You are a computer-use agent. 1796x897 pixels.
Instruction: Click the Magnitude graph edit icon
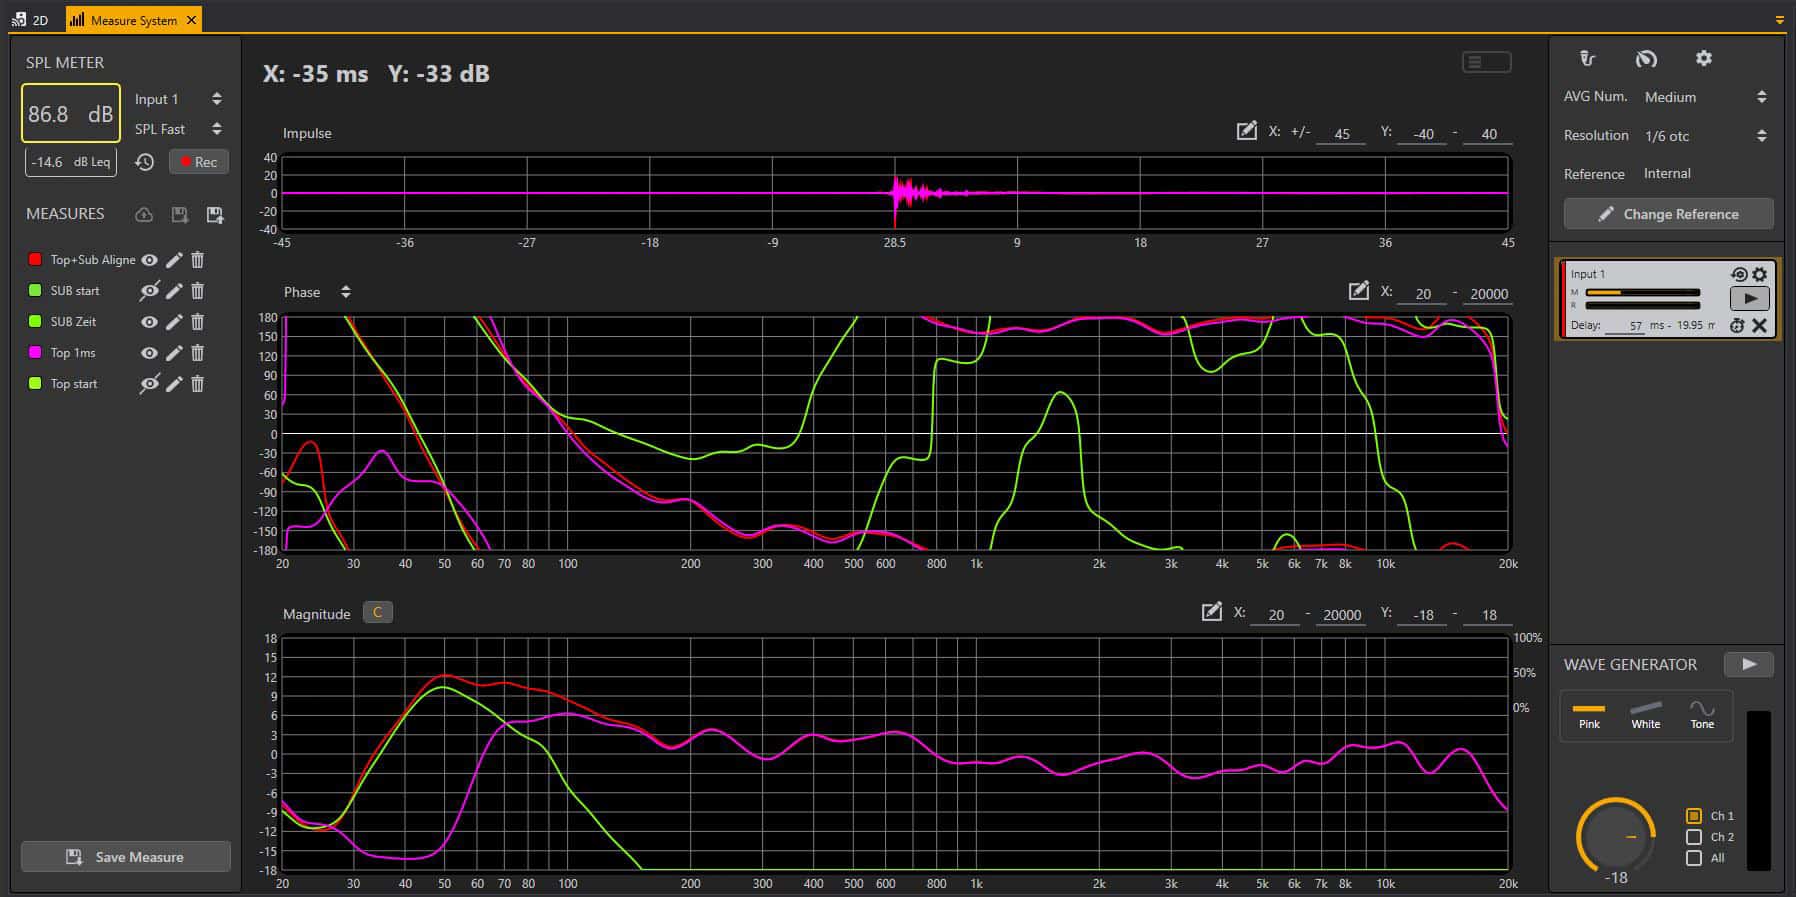coord(1211,612)
